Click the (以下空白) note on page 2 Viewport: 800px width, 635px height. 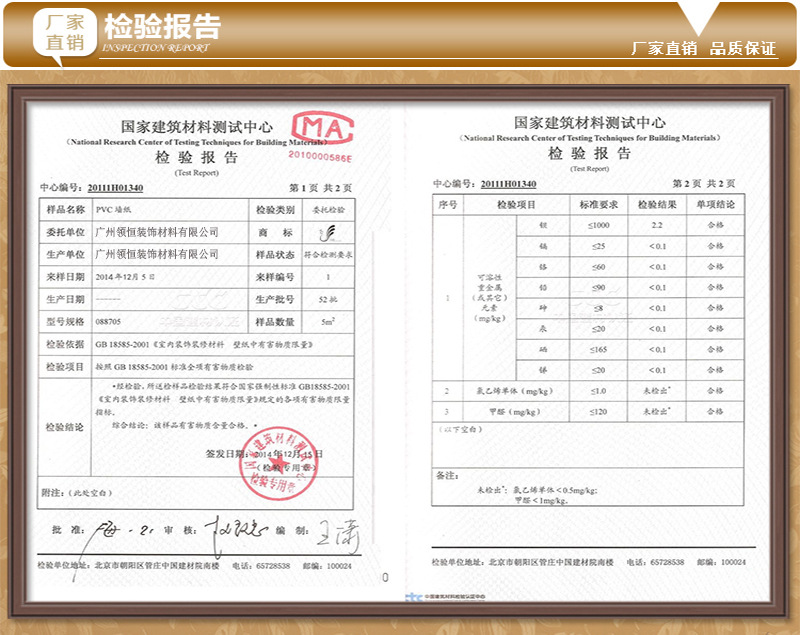click(461, 429)
